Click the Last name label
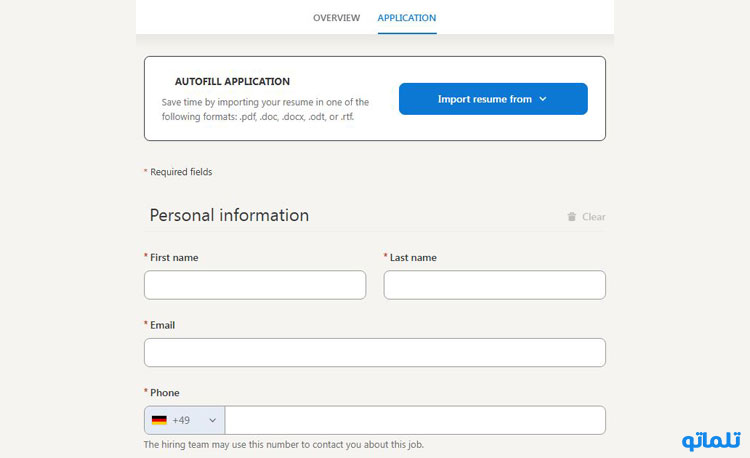Image resolution: width=750 pixels, height=458 pixels. (413, 258)
